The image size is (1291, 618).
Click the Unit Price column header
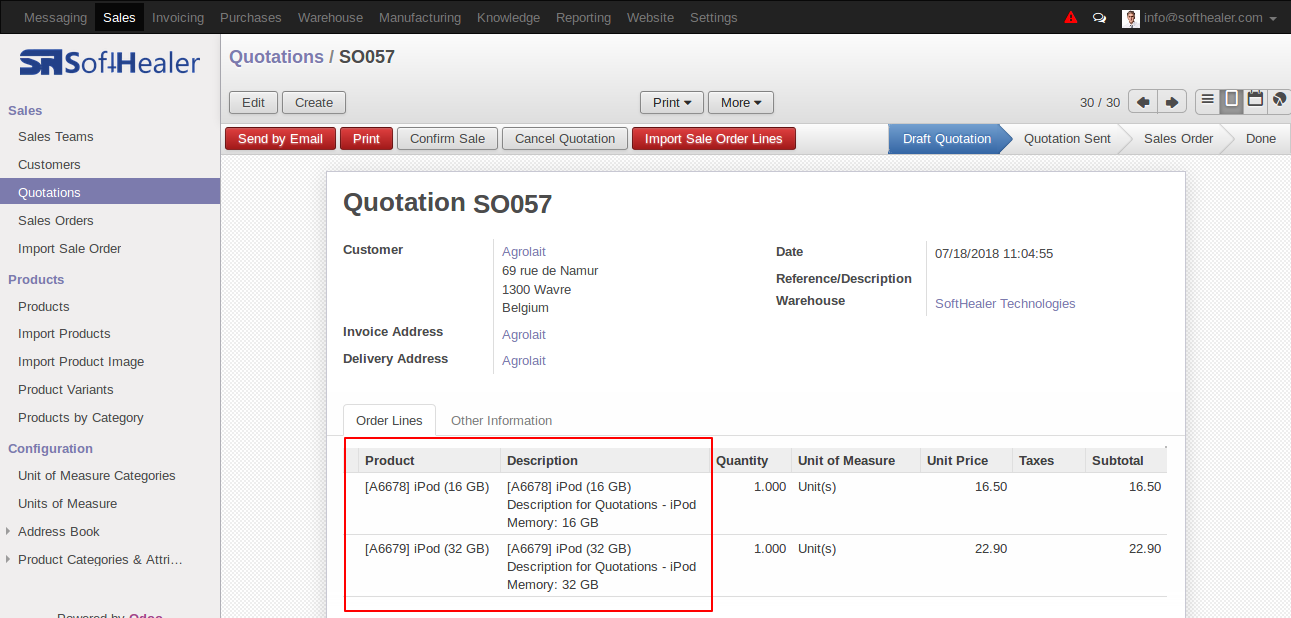(x=966, y=461)
